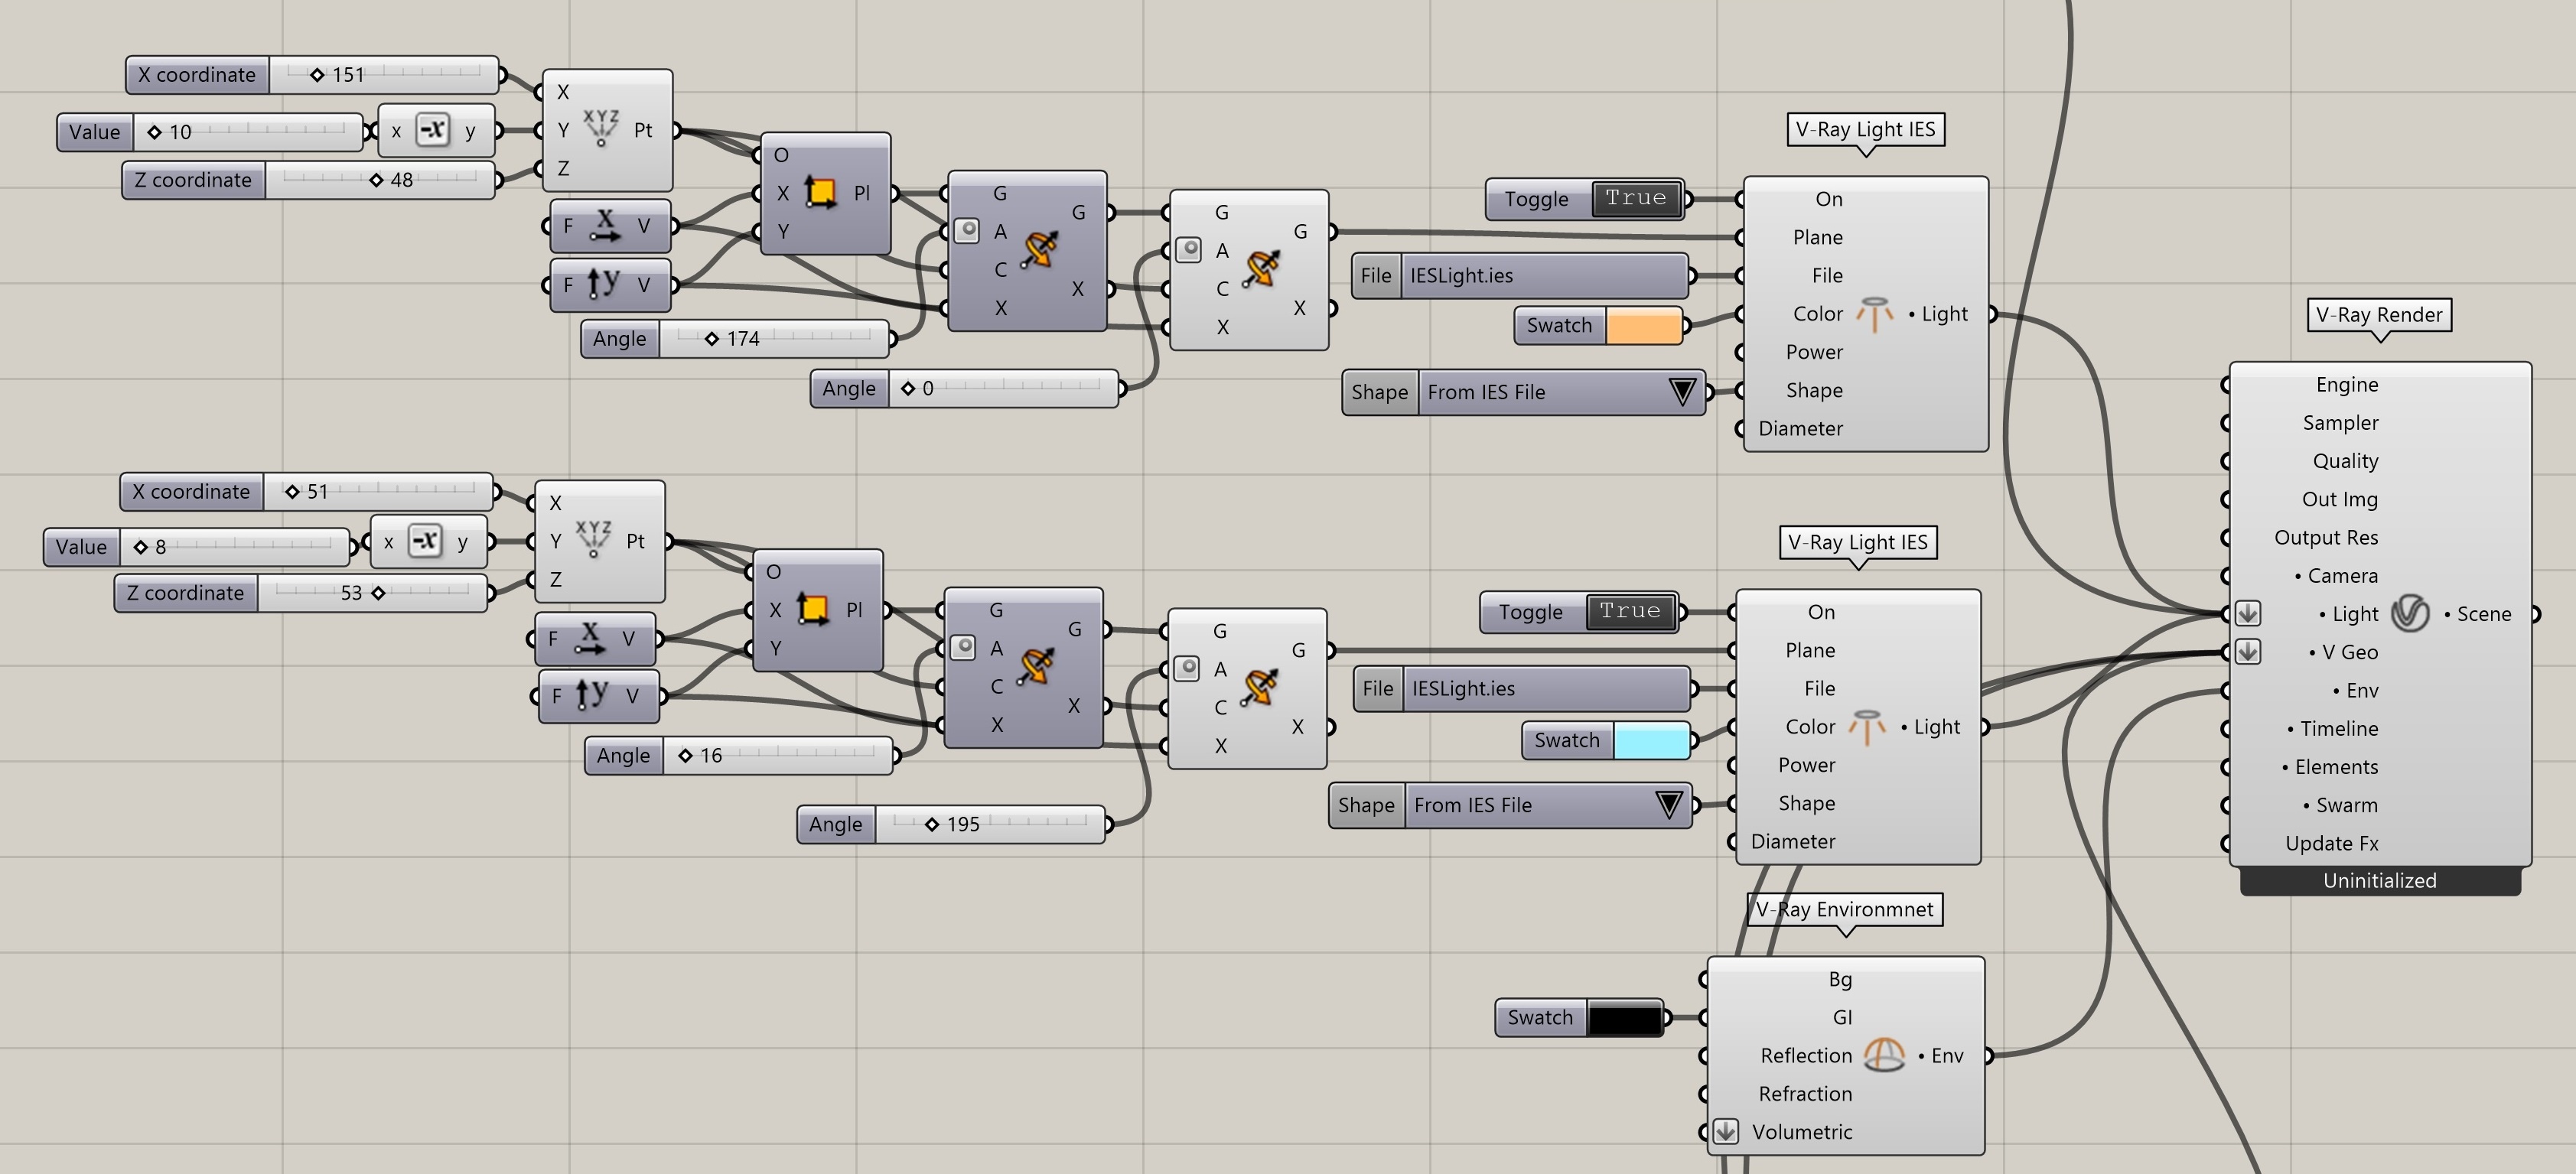Click the X coordinate slider showing 51

[378, 491]
